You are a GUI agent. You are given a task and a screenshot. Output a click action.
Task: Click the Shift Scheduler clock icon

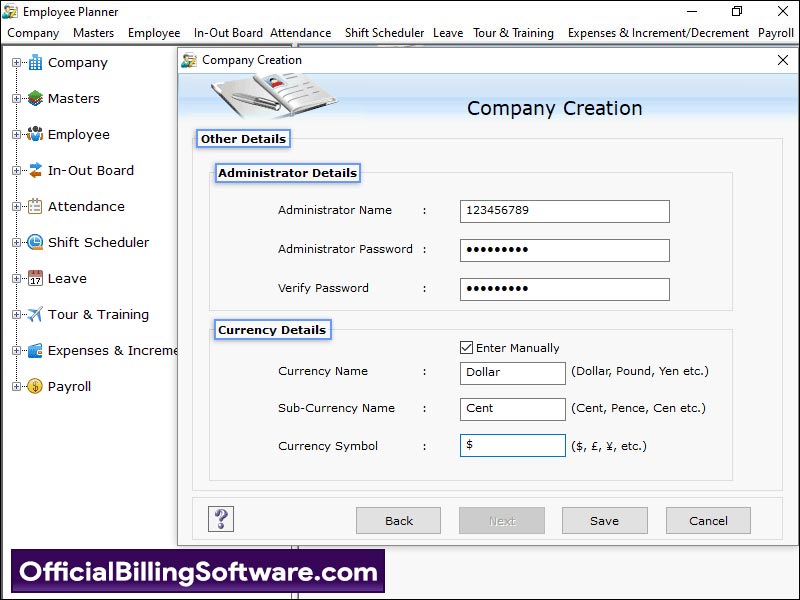(x=35, y=243)
